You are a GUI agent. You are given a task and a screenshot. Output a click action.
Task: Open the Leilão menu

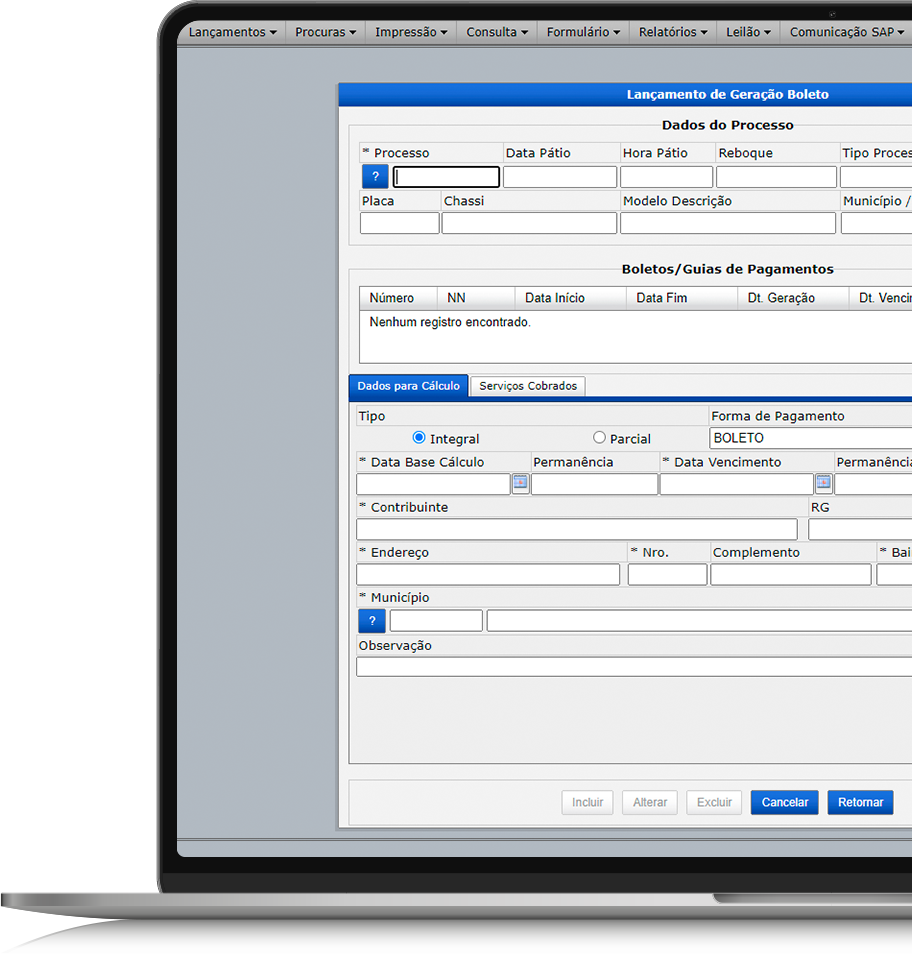[x=748, y=32]
